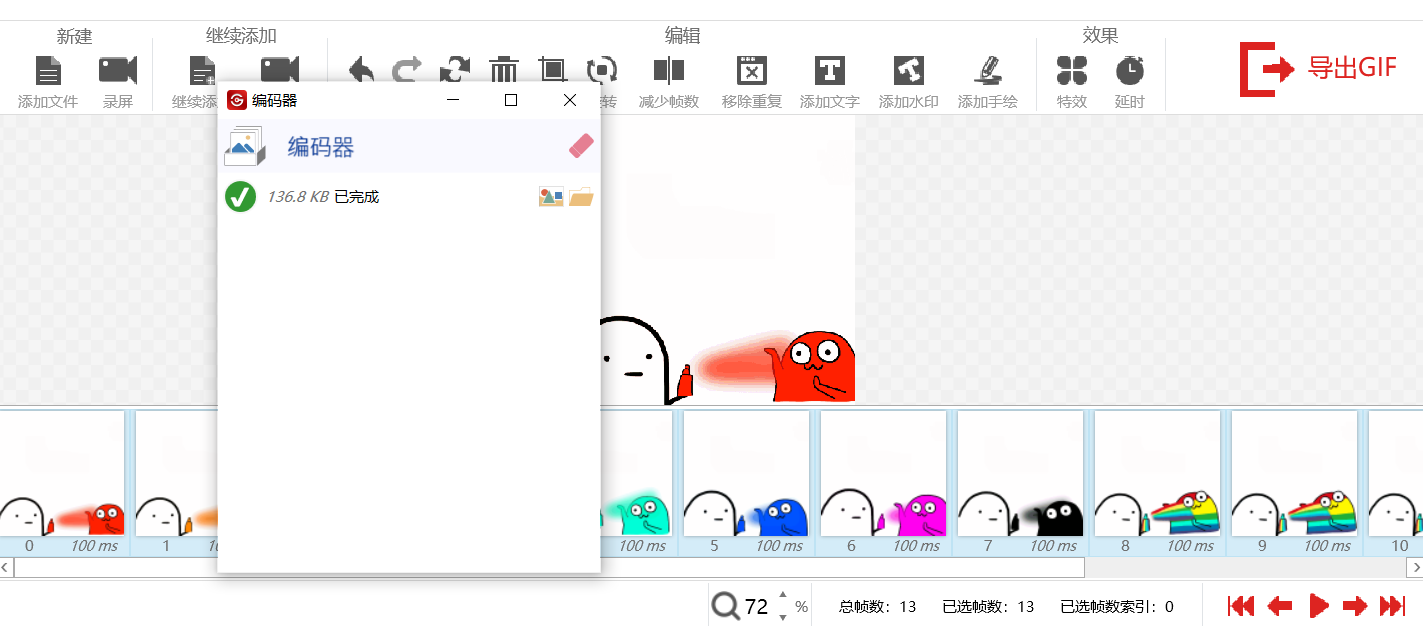The width and height of the screenshot is (1423, 626).
Task: Play the animation preview
Action: 1318,605
